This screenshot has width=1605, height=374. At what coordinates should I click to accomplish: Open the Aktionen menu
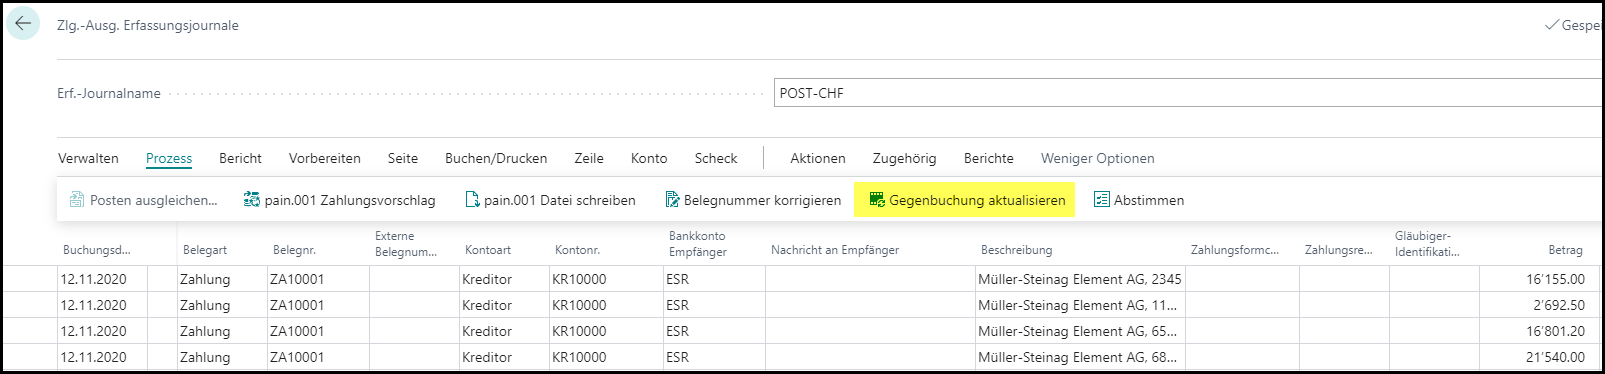pos(818,158)
